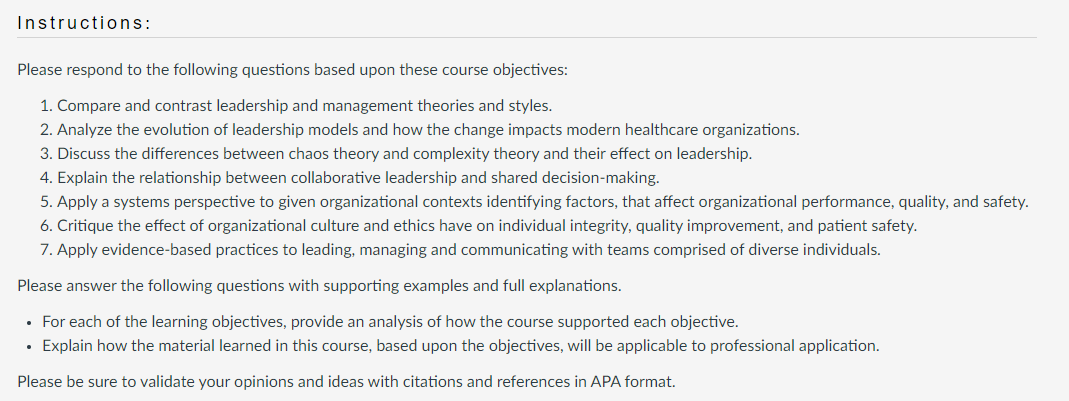Click objective 3 on chaos and complexity theory
This screenshot has height=401, width=1069.
(x=396, y=153)
